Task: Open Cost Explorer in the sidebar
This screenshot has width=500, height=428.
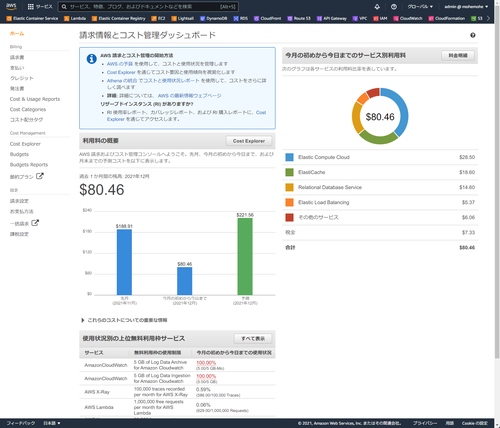Action: pyautogui.click(x=25, y=144)
